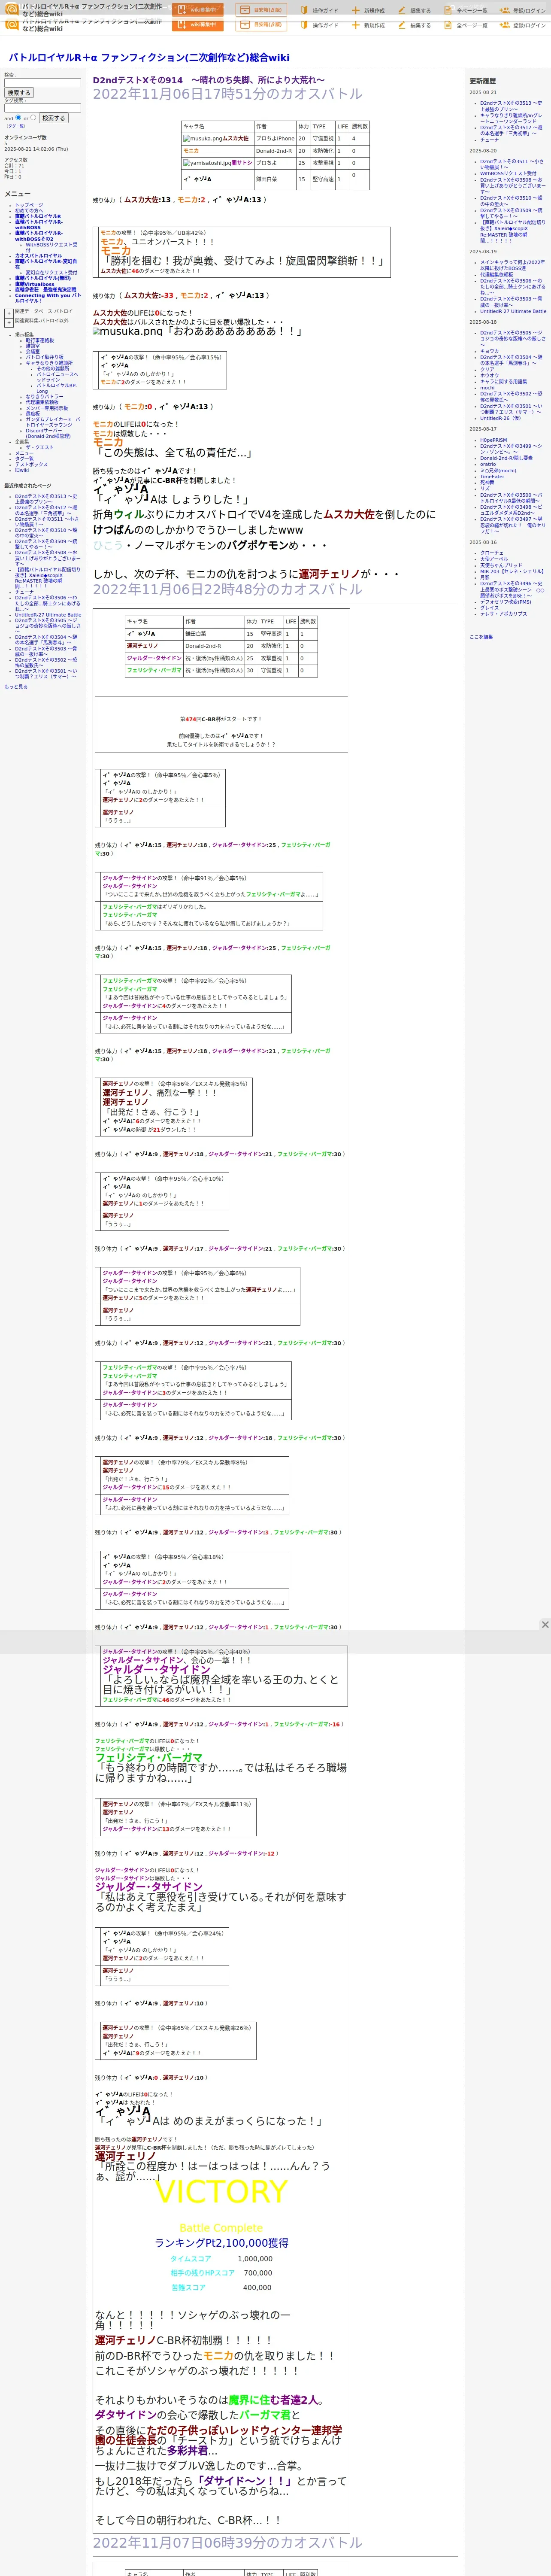The height and width of the screenshot is (2576, 551).
Task: Open 雑談室 board link
Action: [33, 346]
